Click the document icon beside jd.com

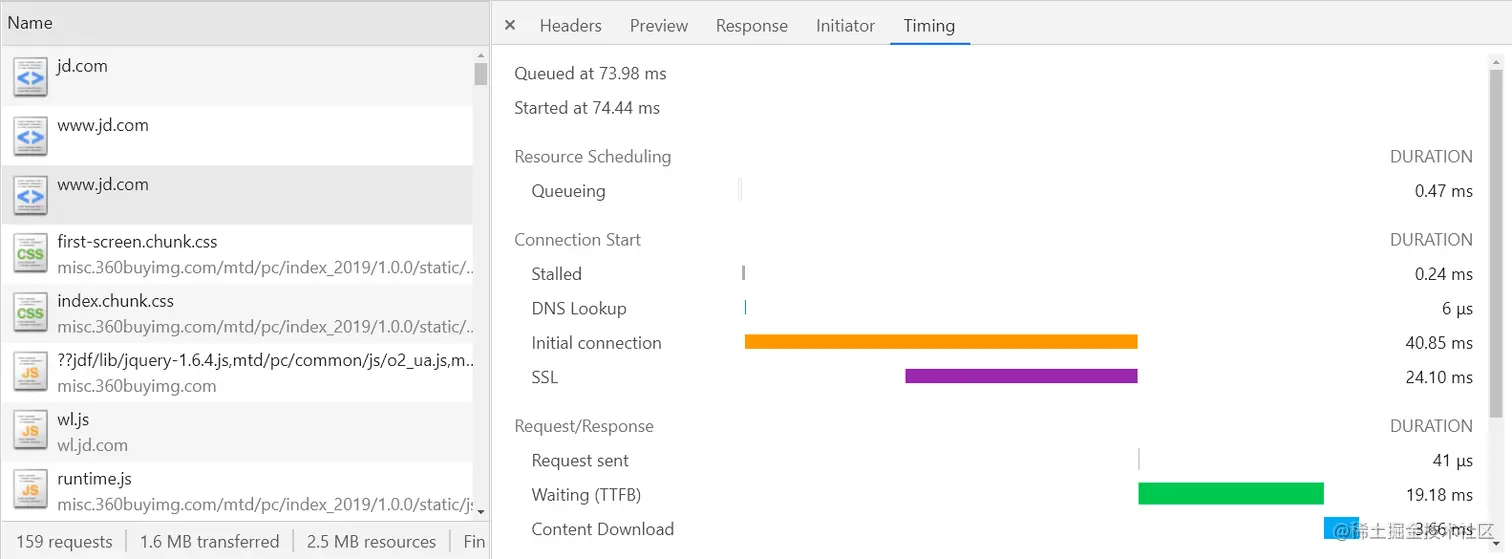(x=30, y=77)
